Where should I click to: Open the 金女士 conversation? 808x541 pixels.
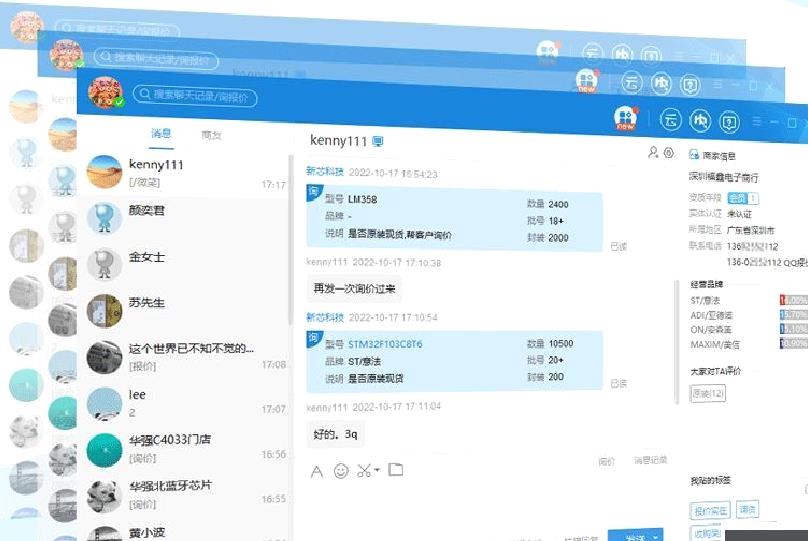186,264
